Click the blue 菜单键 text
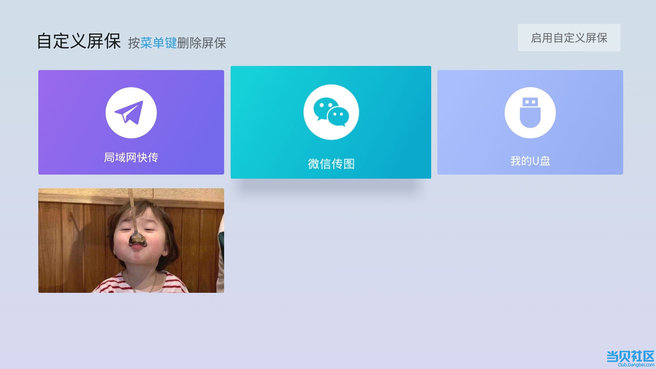 (158, 43)
